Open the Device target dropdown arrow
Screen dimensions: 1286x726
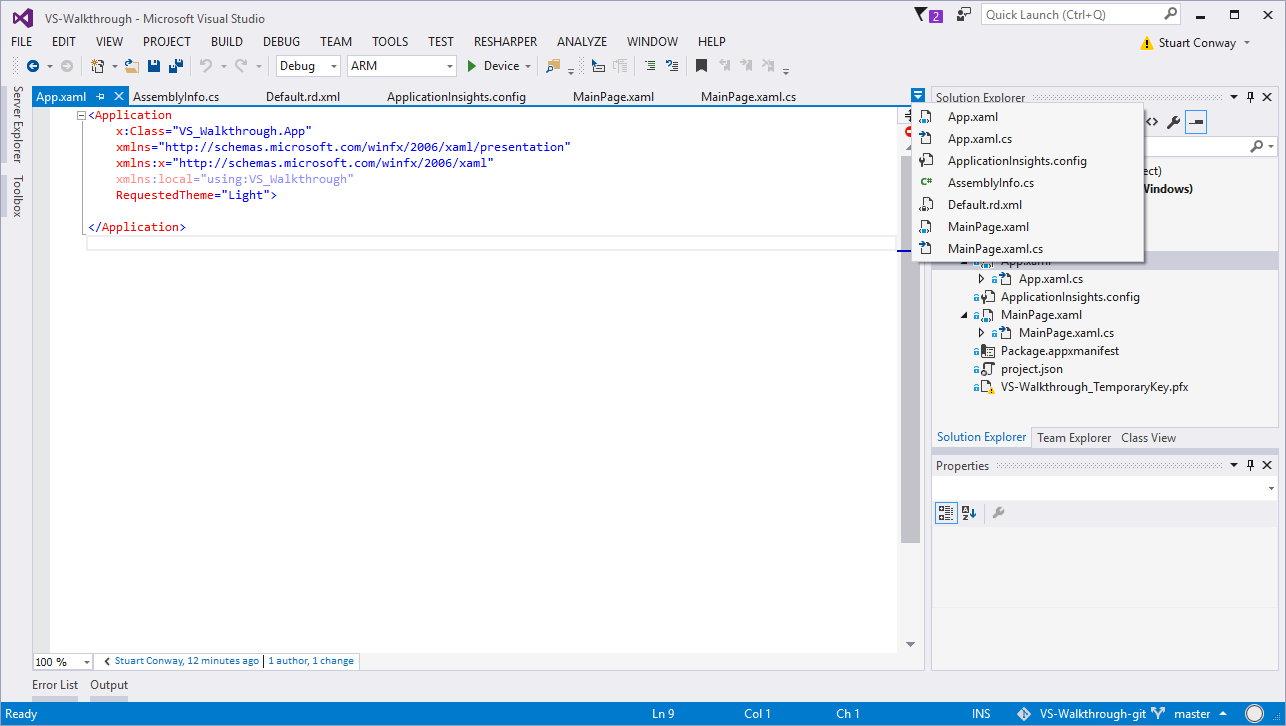pyautogui.click(x=529, y=66)
